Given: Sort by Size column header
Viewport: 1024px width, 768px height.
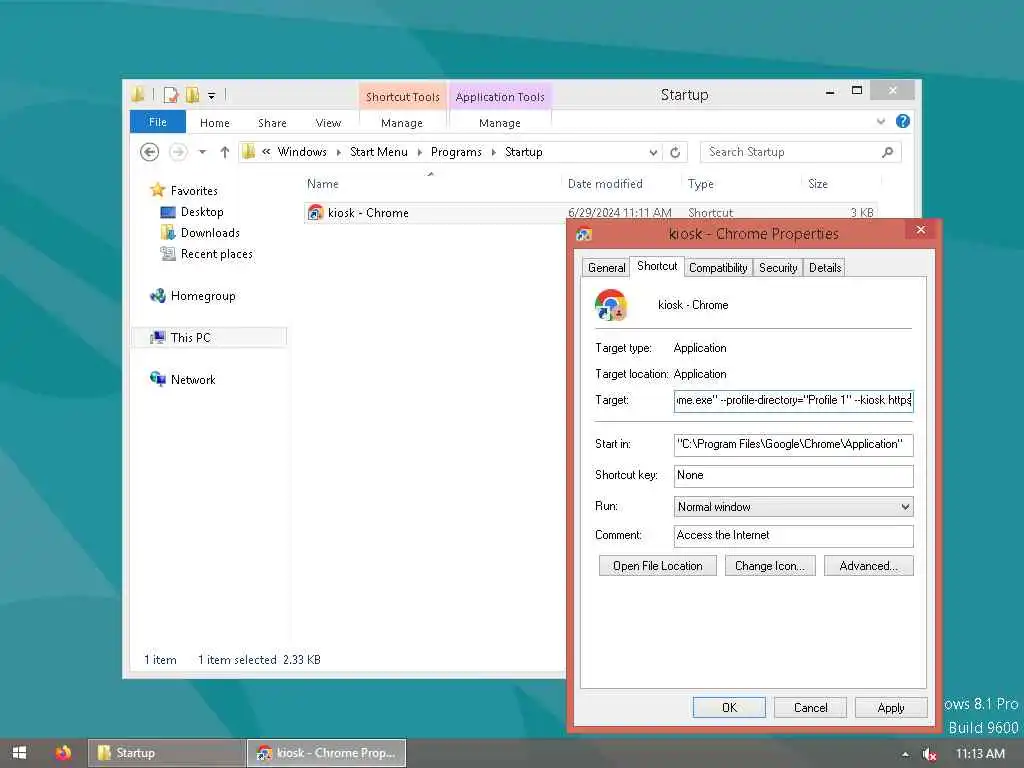Looking at the screenshot, I should 818,184.
